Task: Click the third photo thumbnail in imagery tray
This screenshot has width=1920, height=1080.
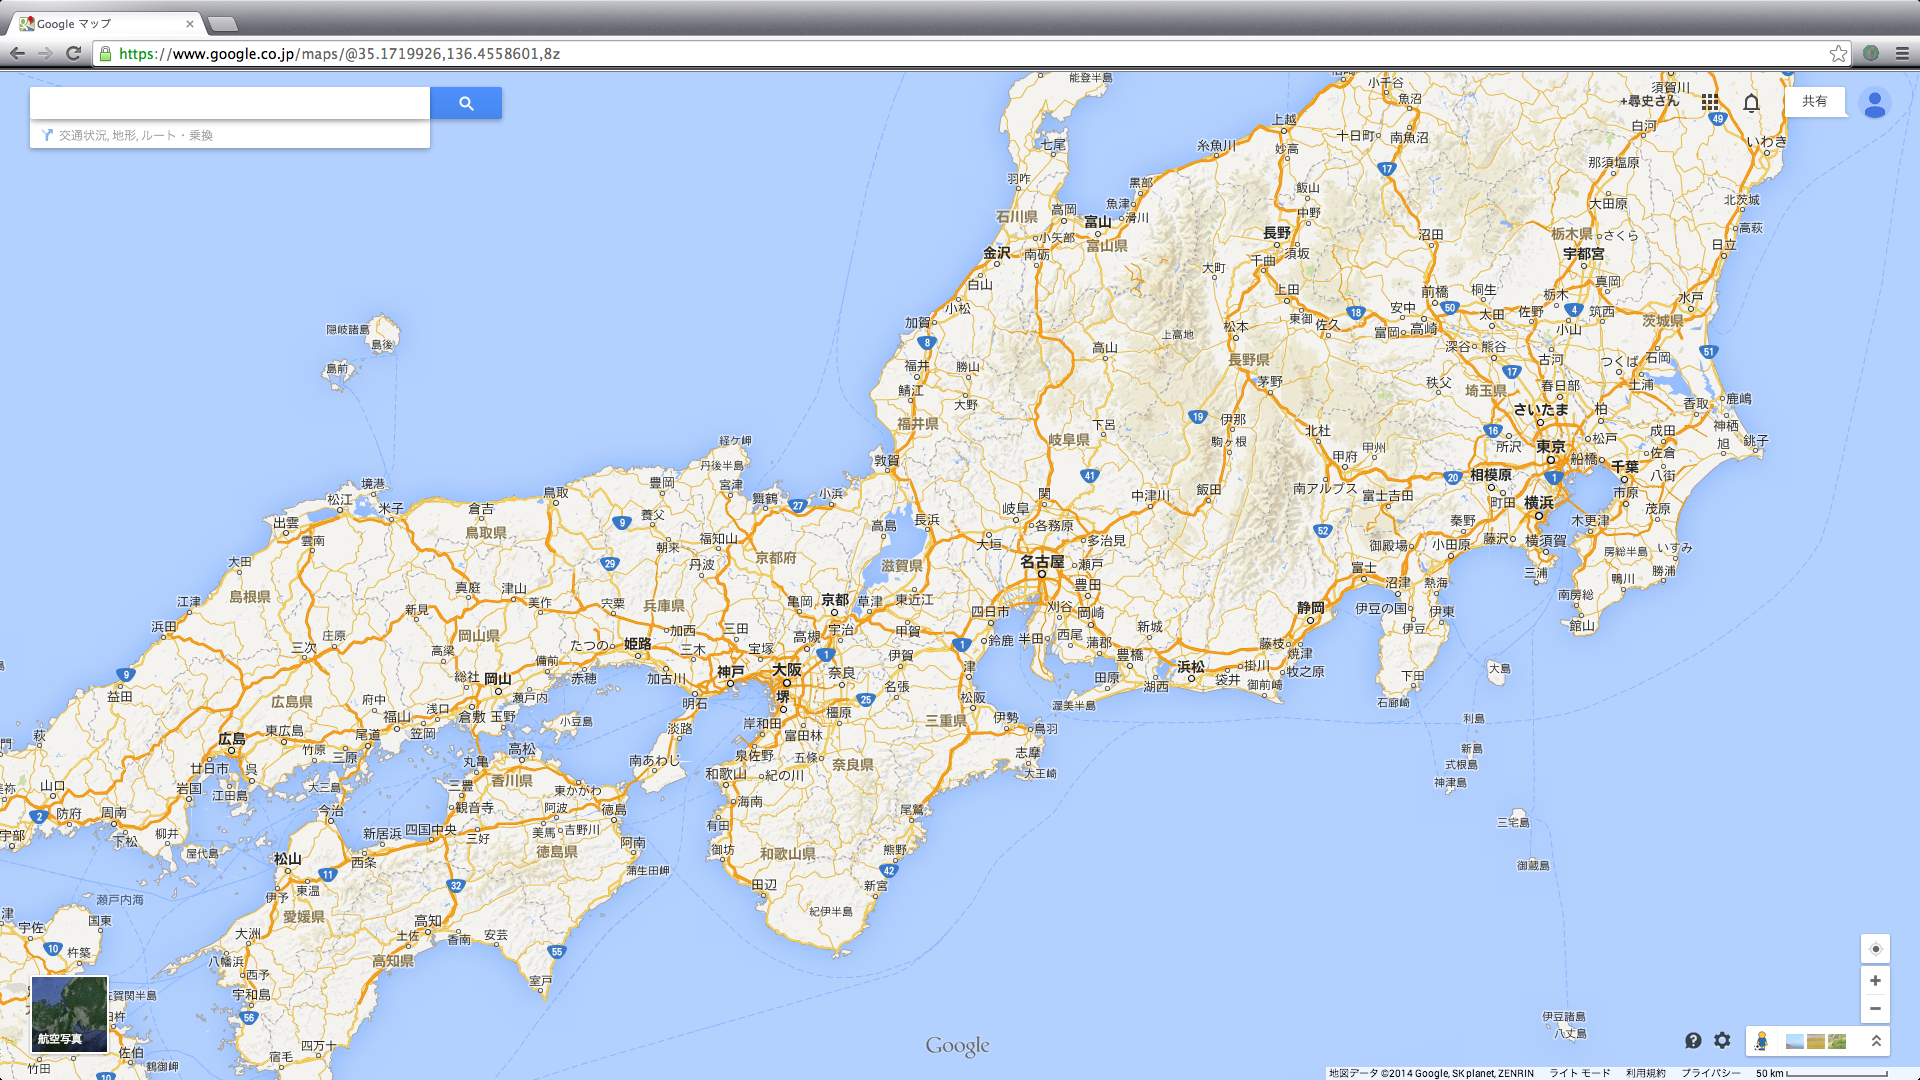Action: point(1837,1042)
